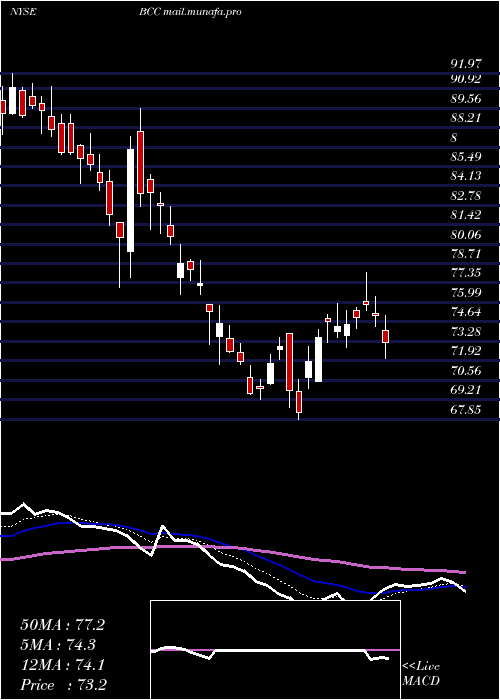The image size is (500, 700).
Task: Click the Price : 73.2 readout
Action: 63,684
